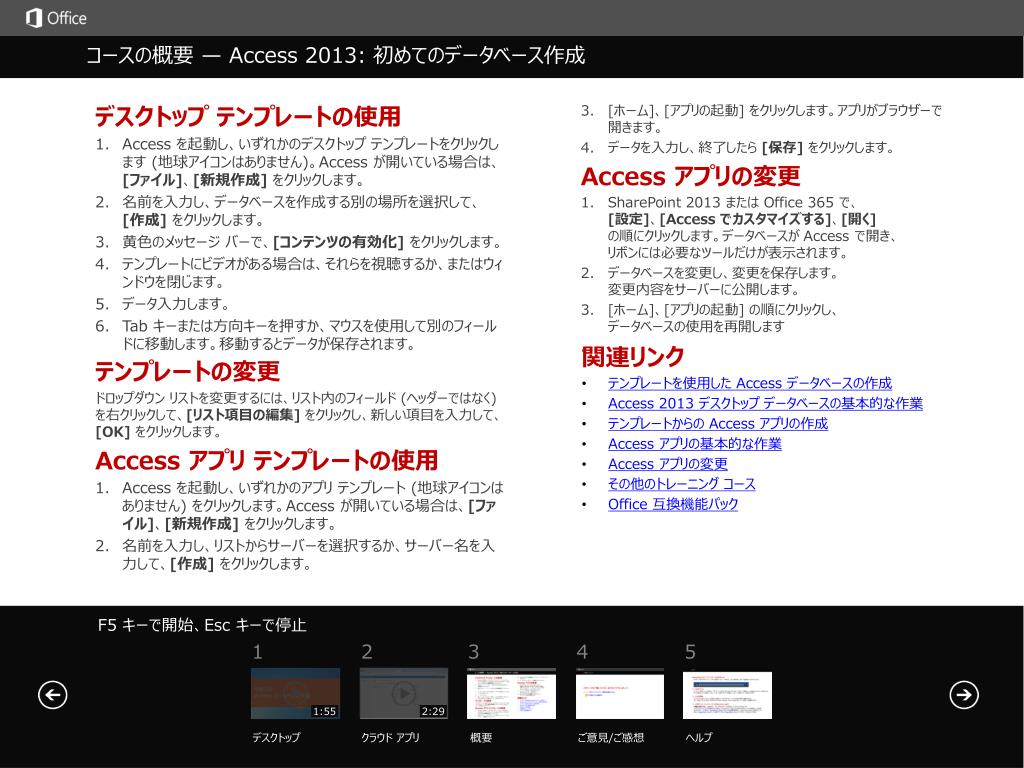This screenshot has width=1024, height=768.
Task: Open link Access 2013 デスクトップ データベースの基本的な作業
Action: tap(765, 404)
